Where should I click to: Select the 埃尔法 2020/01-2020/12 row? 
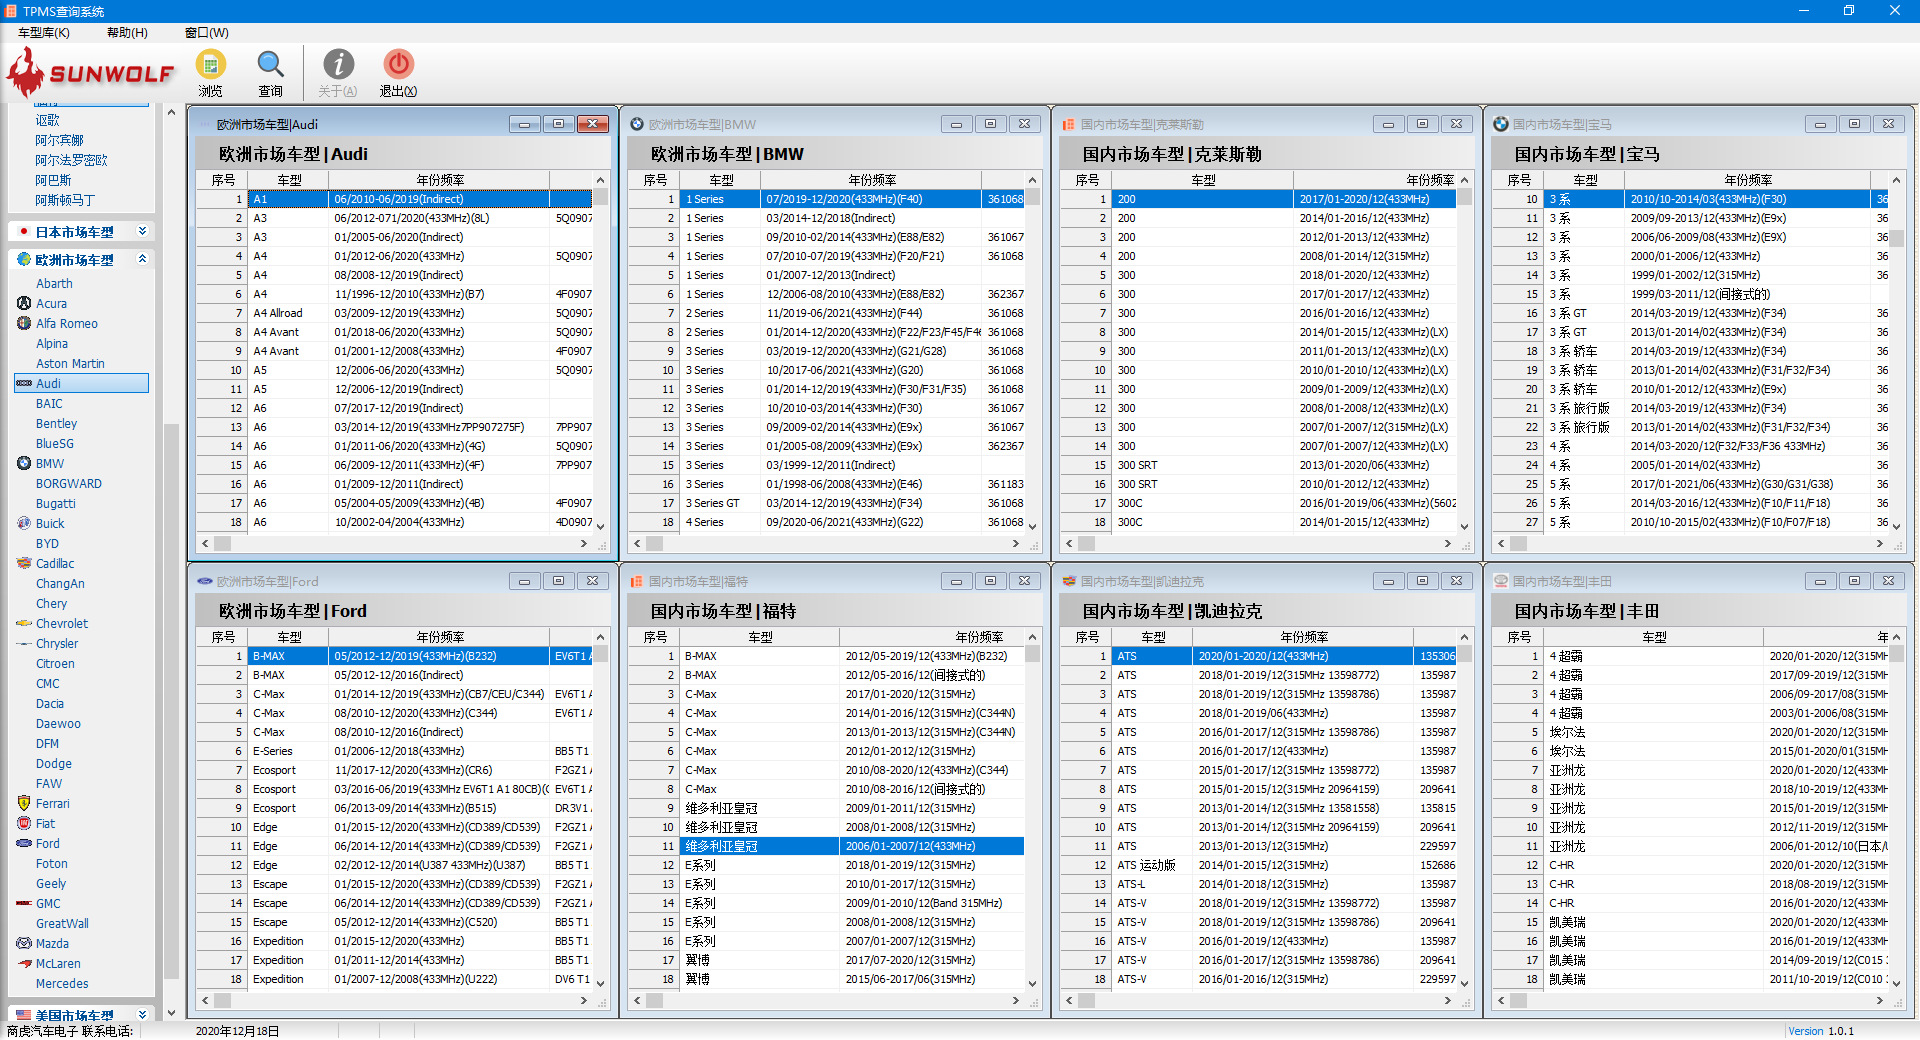pyautogui.click(x=1691, y=732)
